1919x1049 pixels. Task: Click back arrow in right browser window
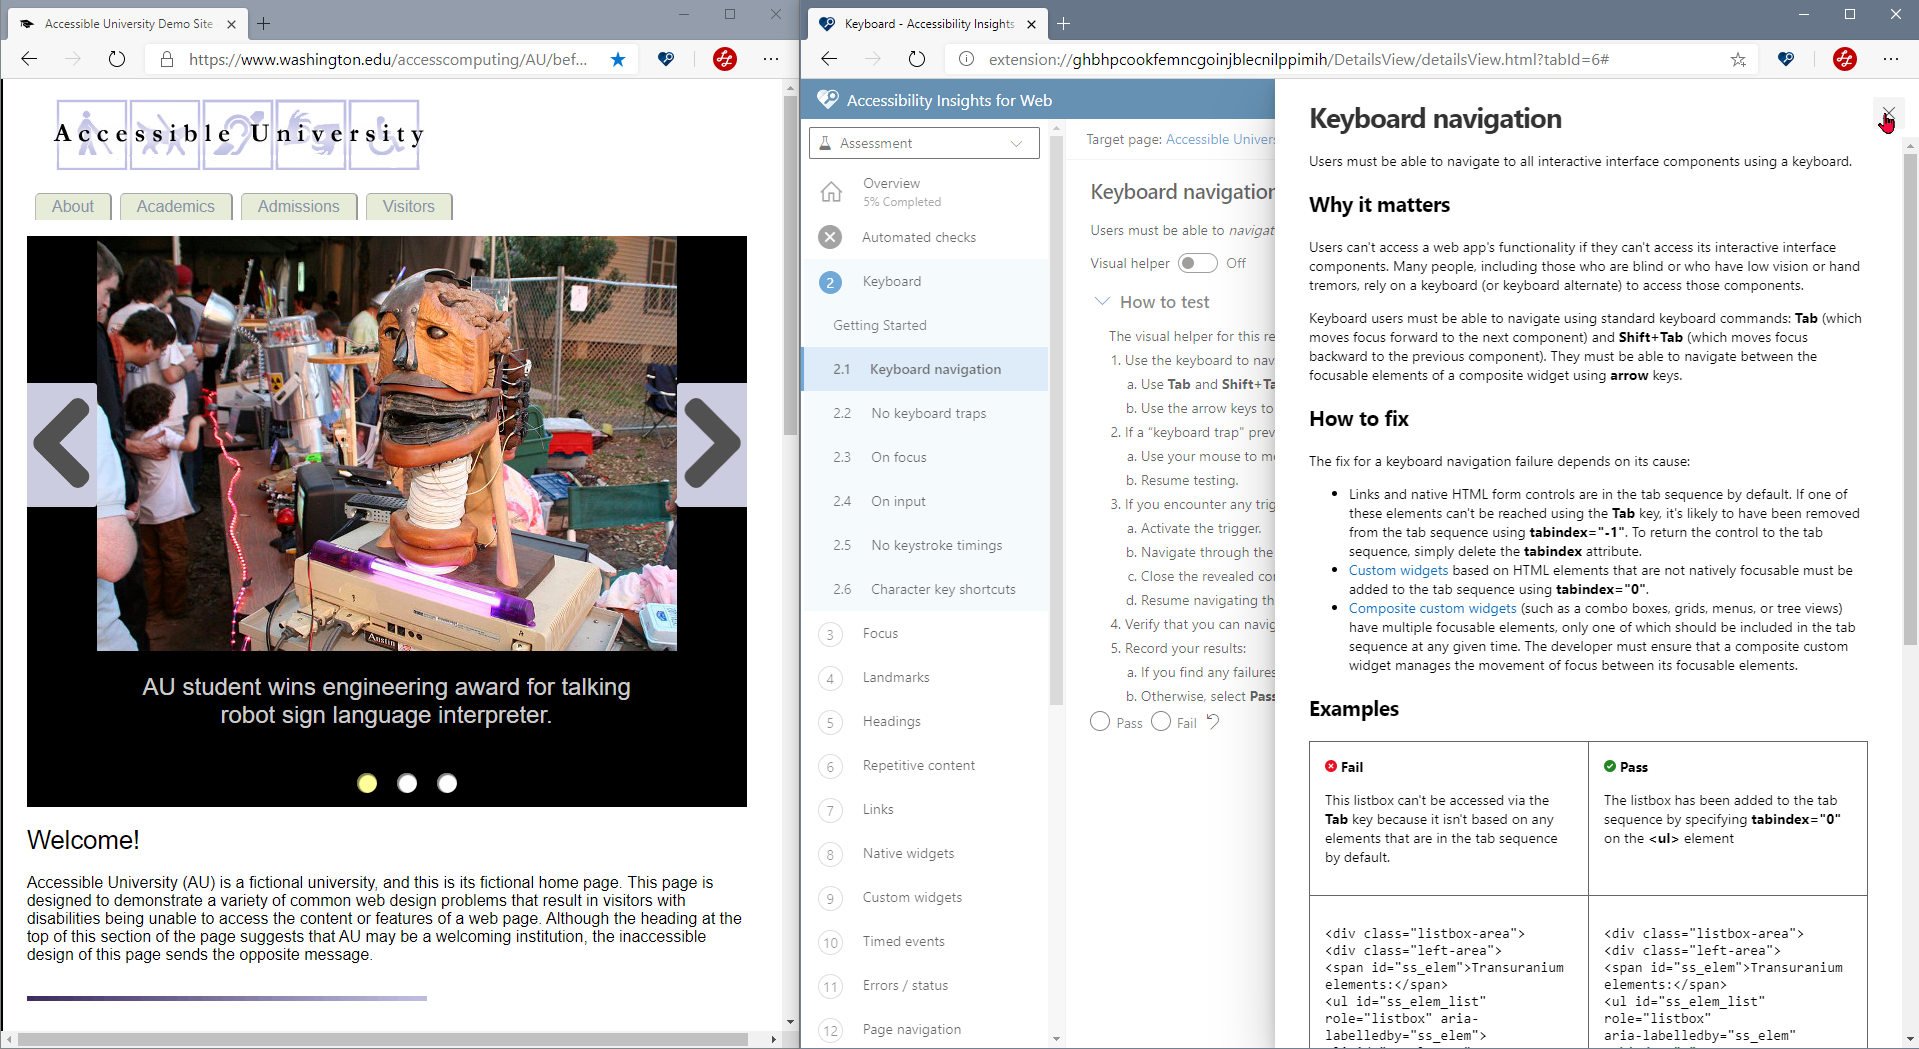click(829, 59)
